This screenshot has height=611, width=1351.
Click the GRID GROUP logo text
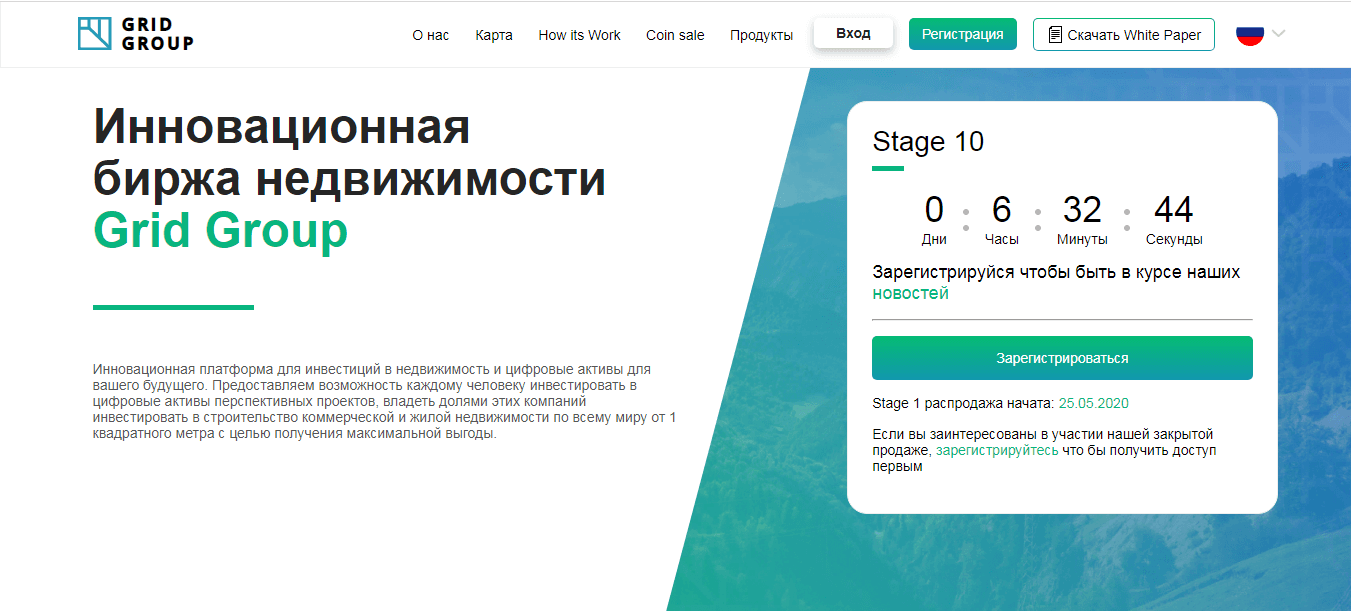(157, 34)
